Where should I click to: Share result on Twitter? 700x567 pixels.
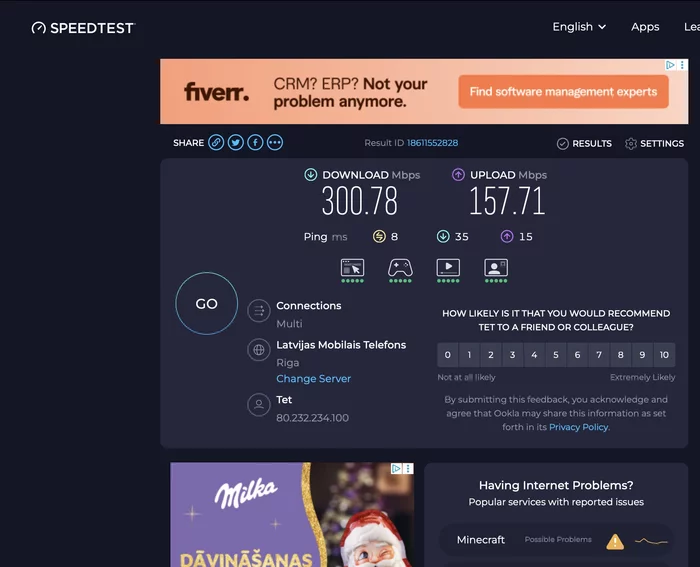click(236, 142)
